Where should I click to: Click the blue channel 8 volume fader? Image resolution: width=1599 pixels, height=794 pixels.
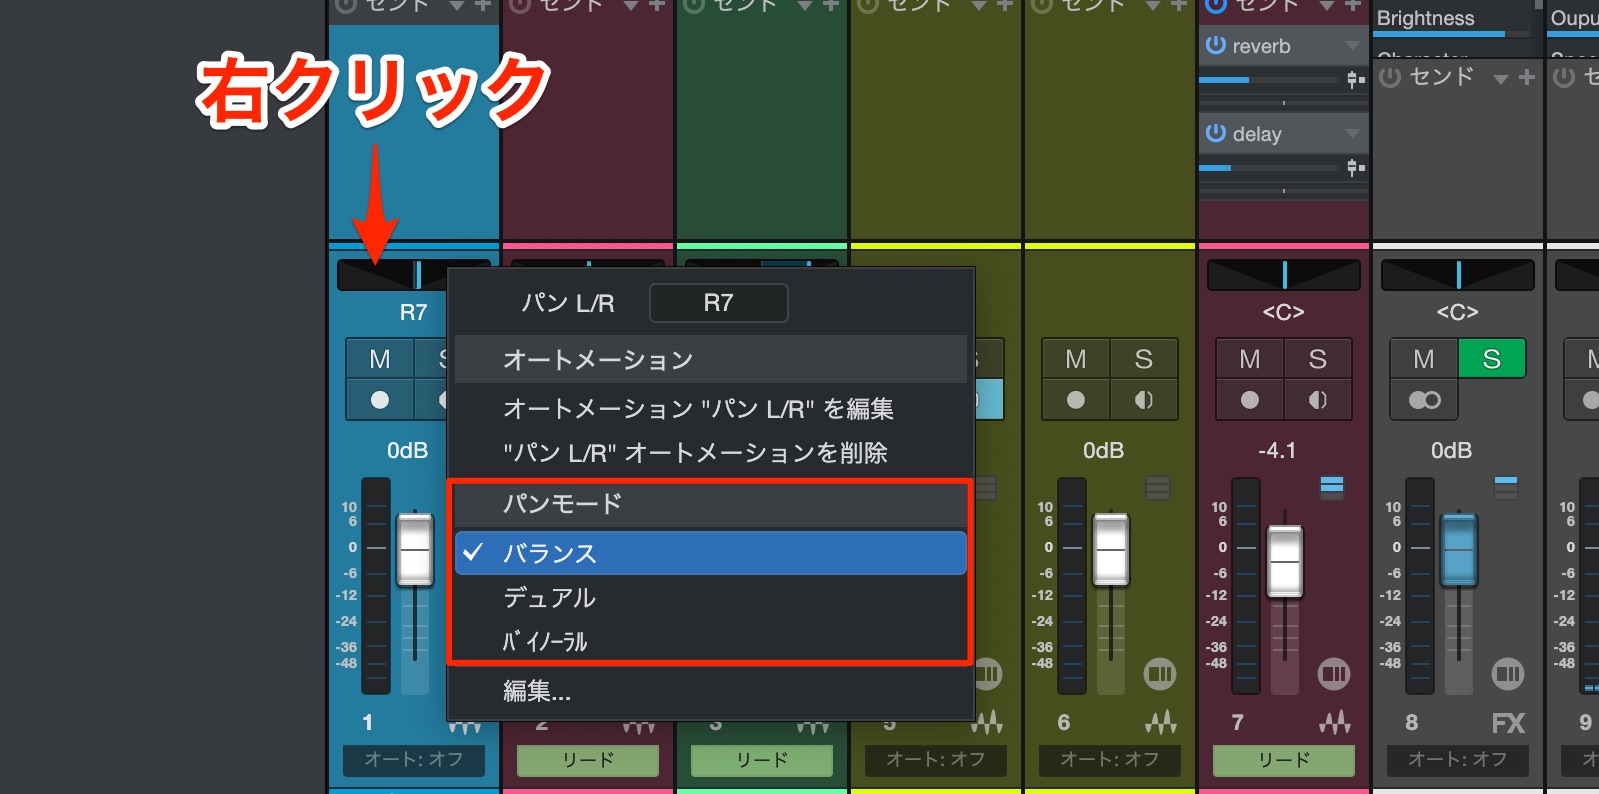[1459, 549]
